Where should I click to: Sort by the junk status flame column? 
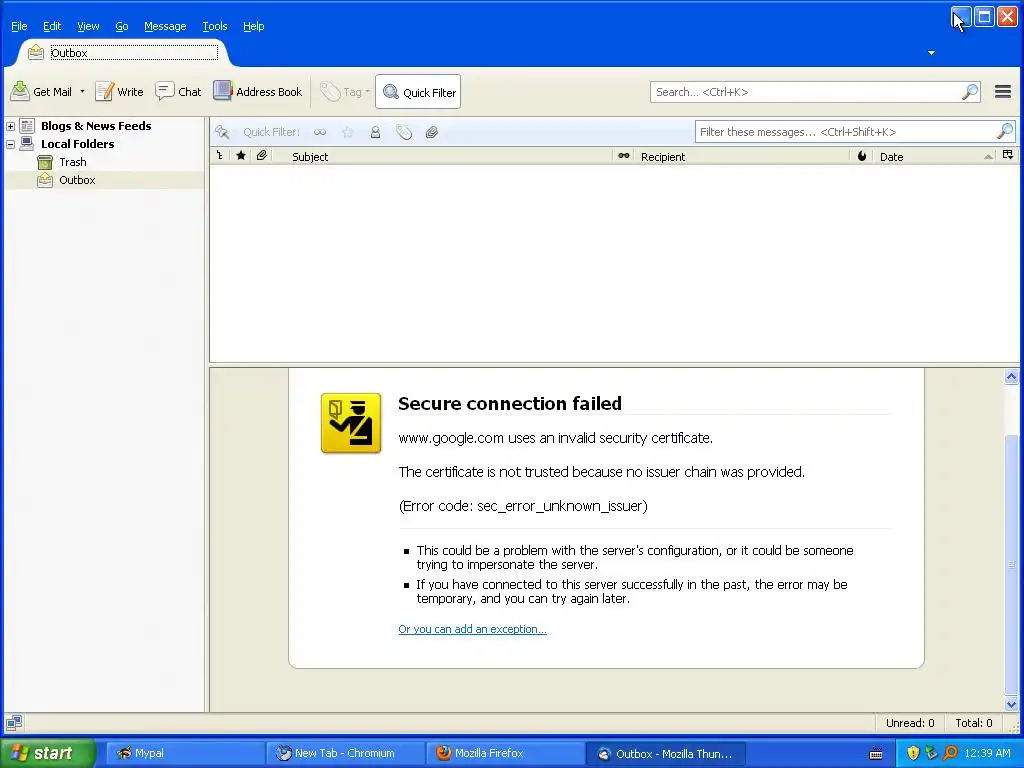[861, 156]
